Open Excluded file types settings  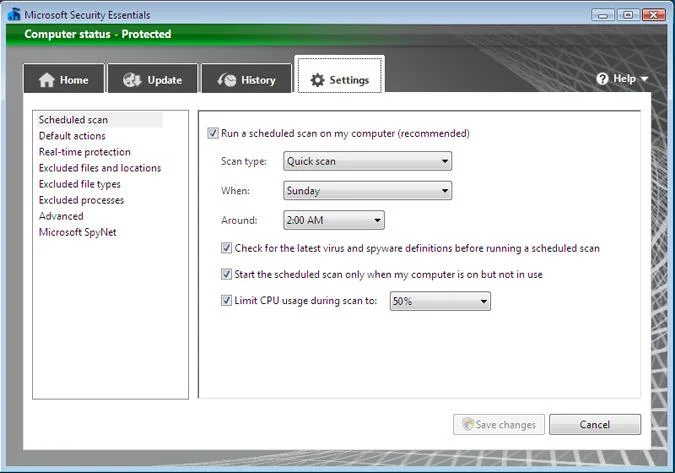[80, 184]
